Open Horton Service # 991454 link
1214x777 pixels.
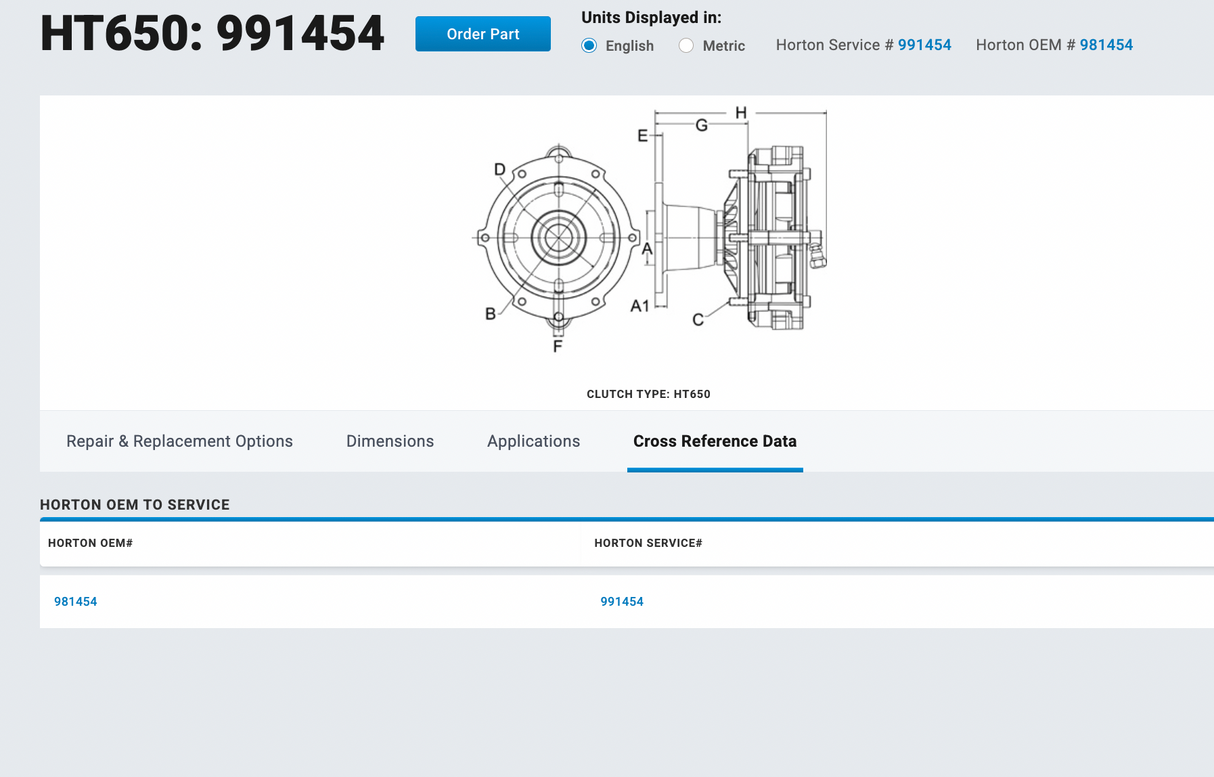[924, 45]
